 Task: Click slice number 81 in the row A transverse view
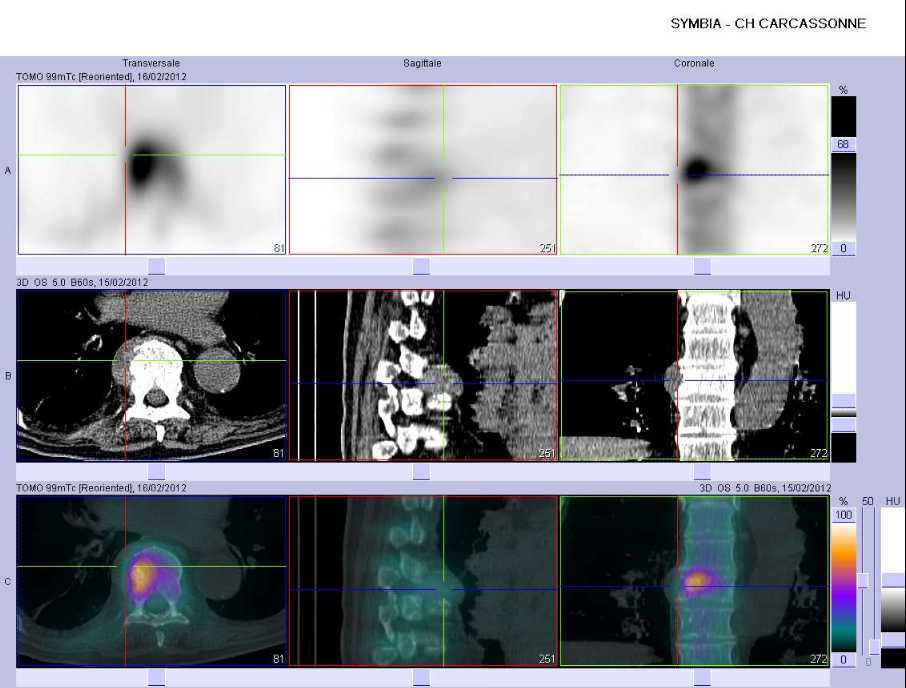(279, 248)
